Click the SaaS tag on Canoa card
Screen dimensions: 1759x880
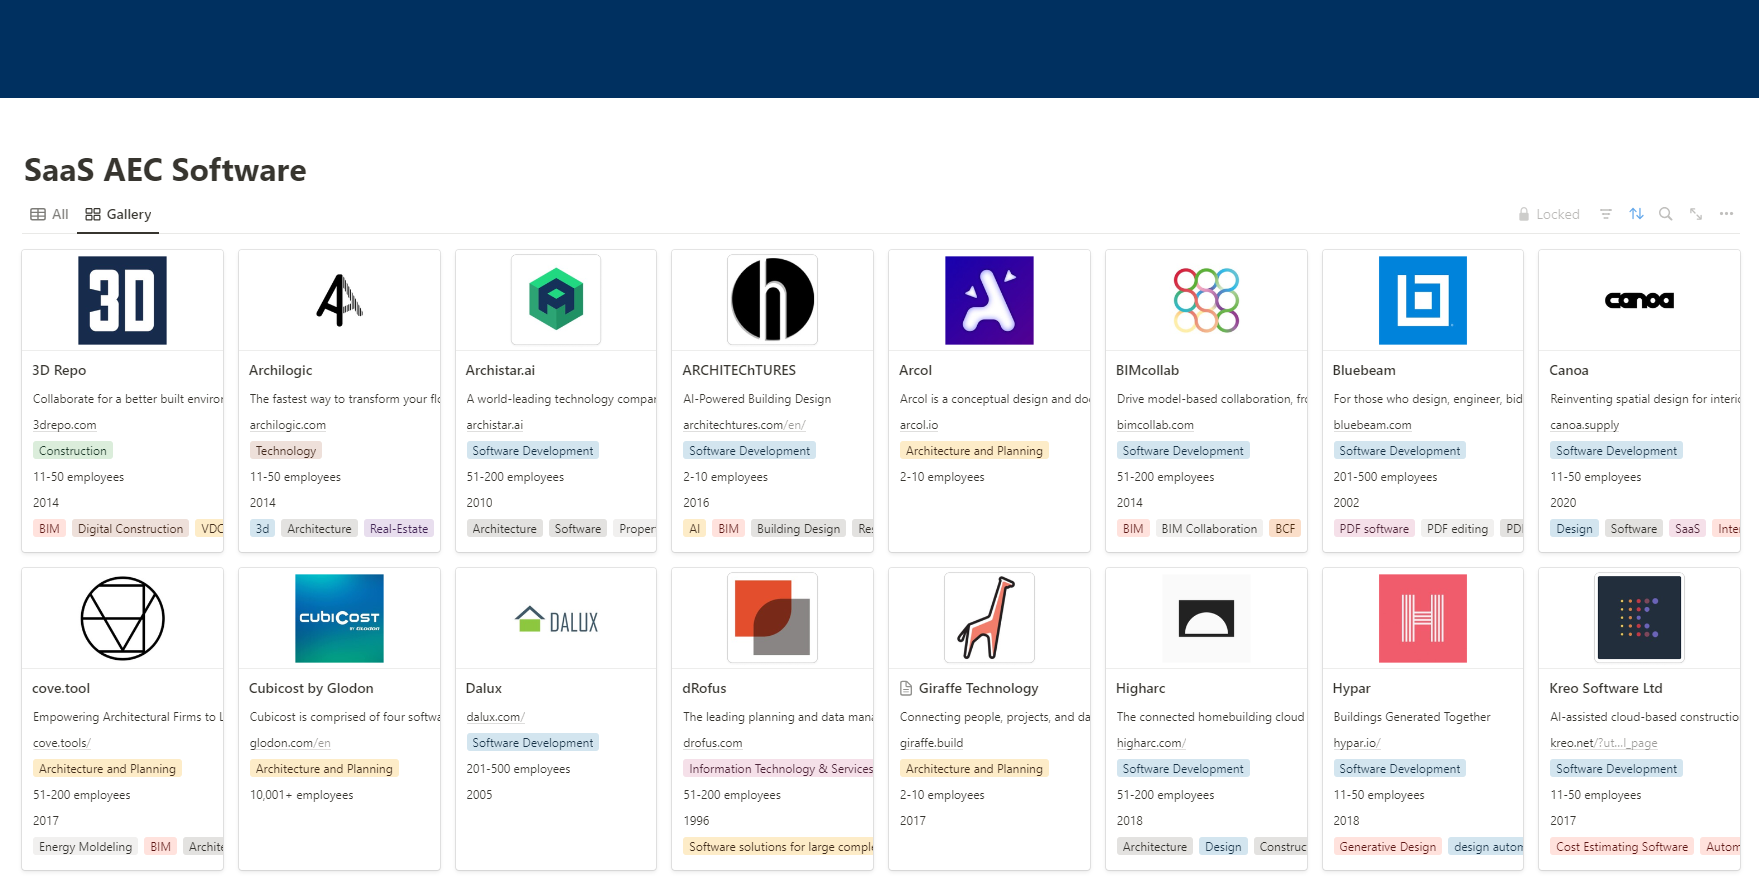click(1687, 529)
